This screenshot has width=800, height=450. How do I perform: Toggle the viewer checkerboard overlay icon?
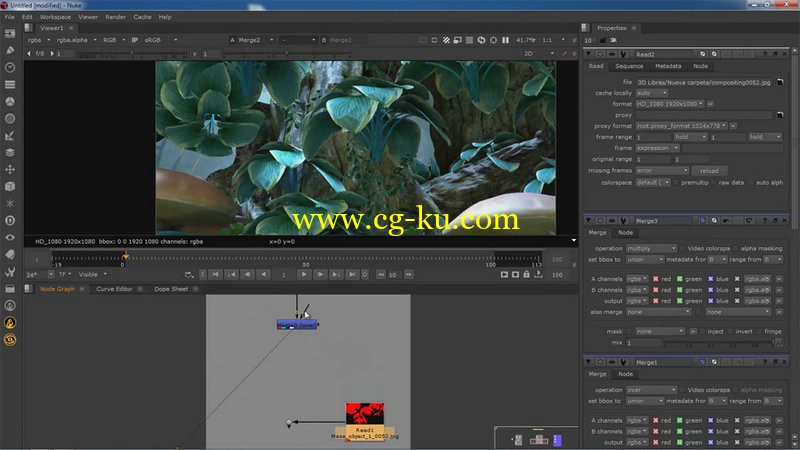(x=469, y=40)
